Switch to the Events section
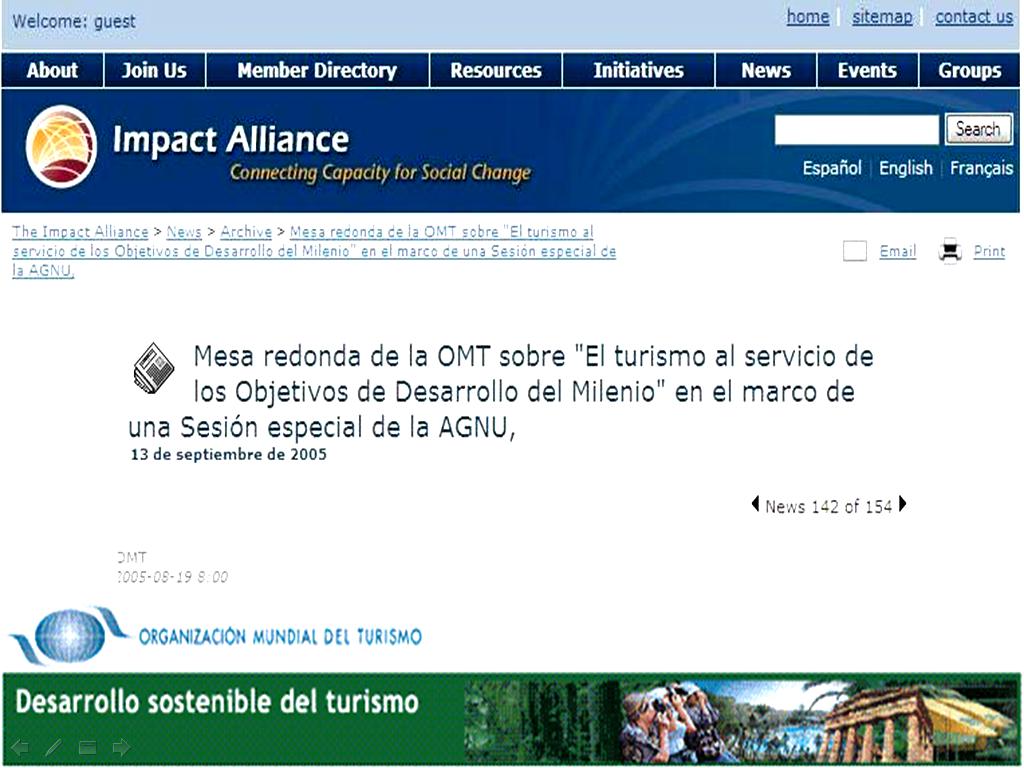Viewport: 1024px width, 768px height. 866,70
